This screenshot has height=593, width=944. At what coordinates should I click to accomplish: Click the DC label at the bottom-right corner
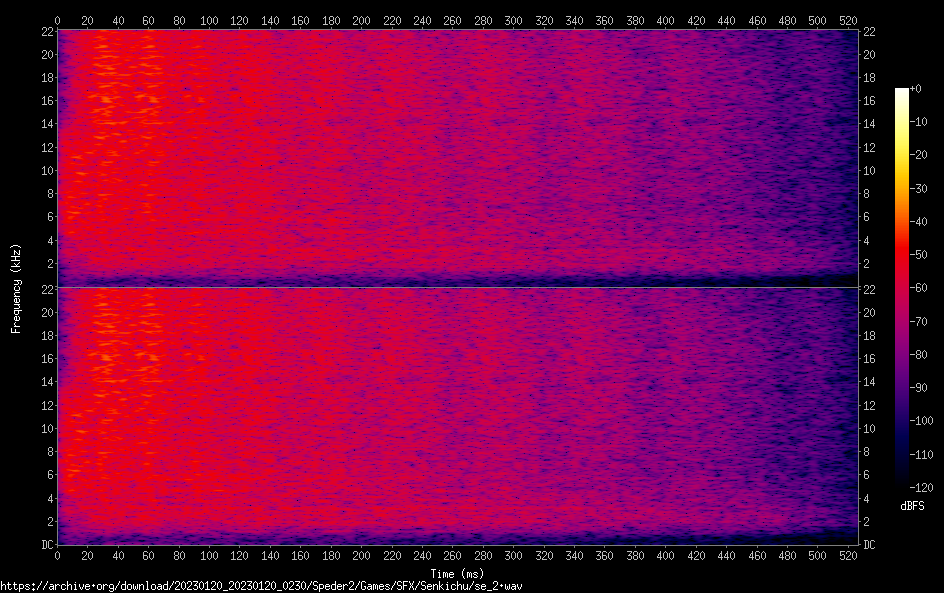[x=871, y=545]
